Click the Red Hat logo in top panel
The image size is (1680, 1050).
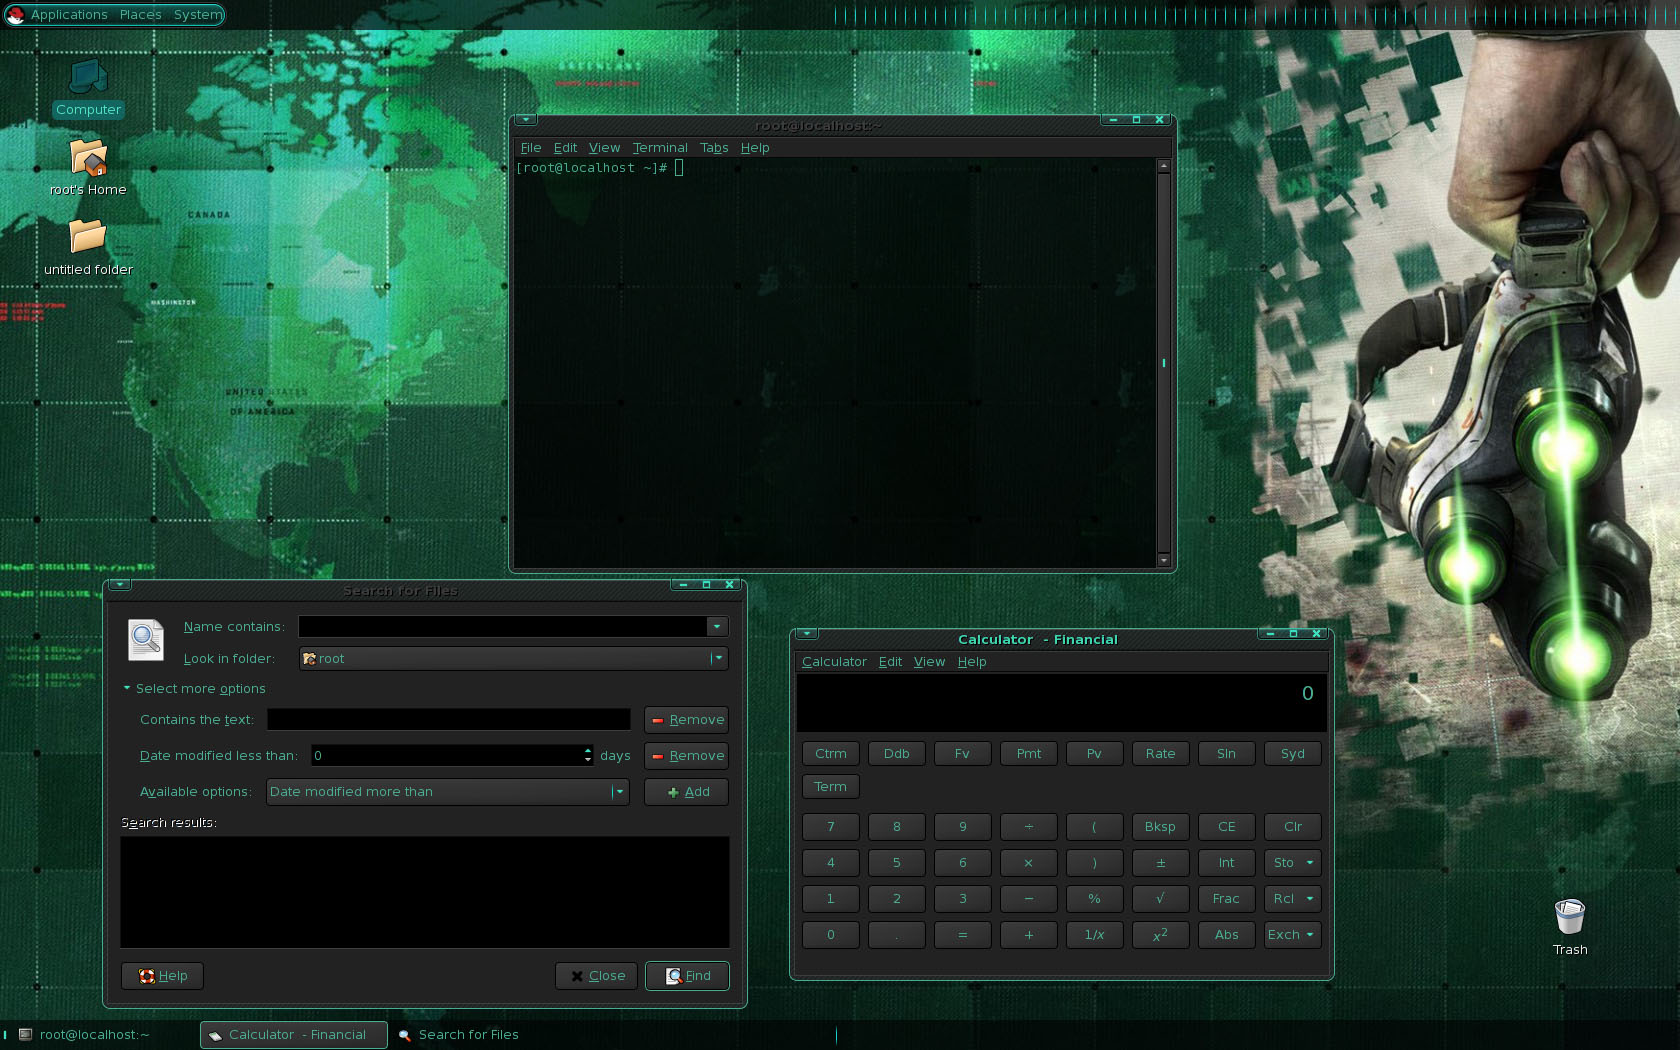15,15
